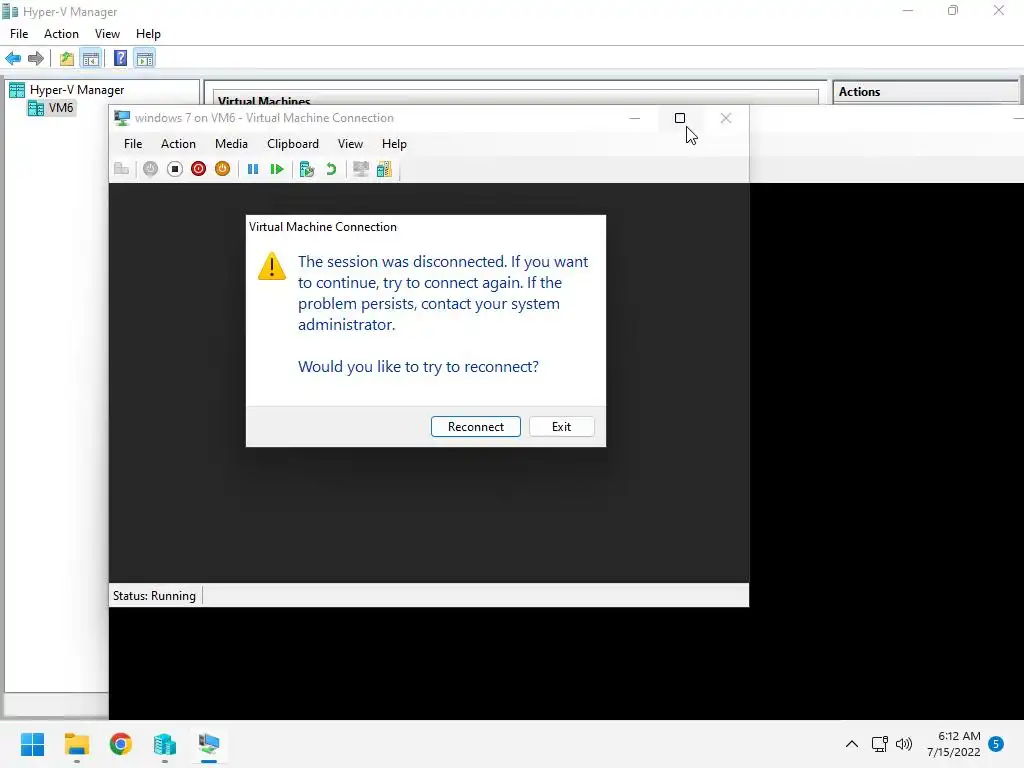This screenshot has width=1024, height=768.
Task: Open Help via the blue question mark icon
Action: [120, 59]
